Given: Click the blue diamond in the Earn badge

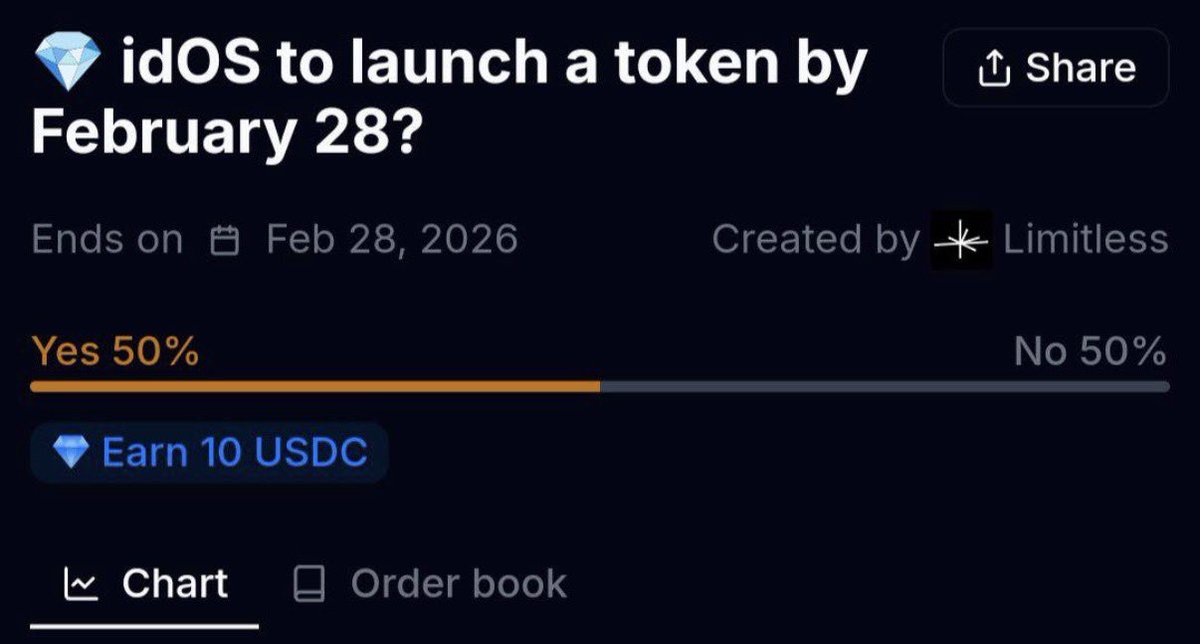Looking at the screenshot, I should coord(70,453).
